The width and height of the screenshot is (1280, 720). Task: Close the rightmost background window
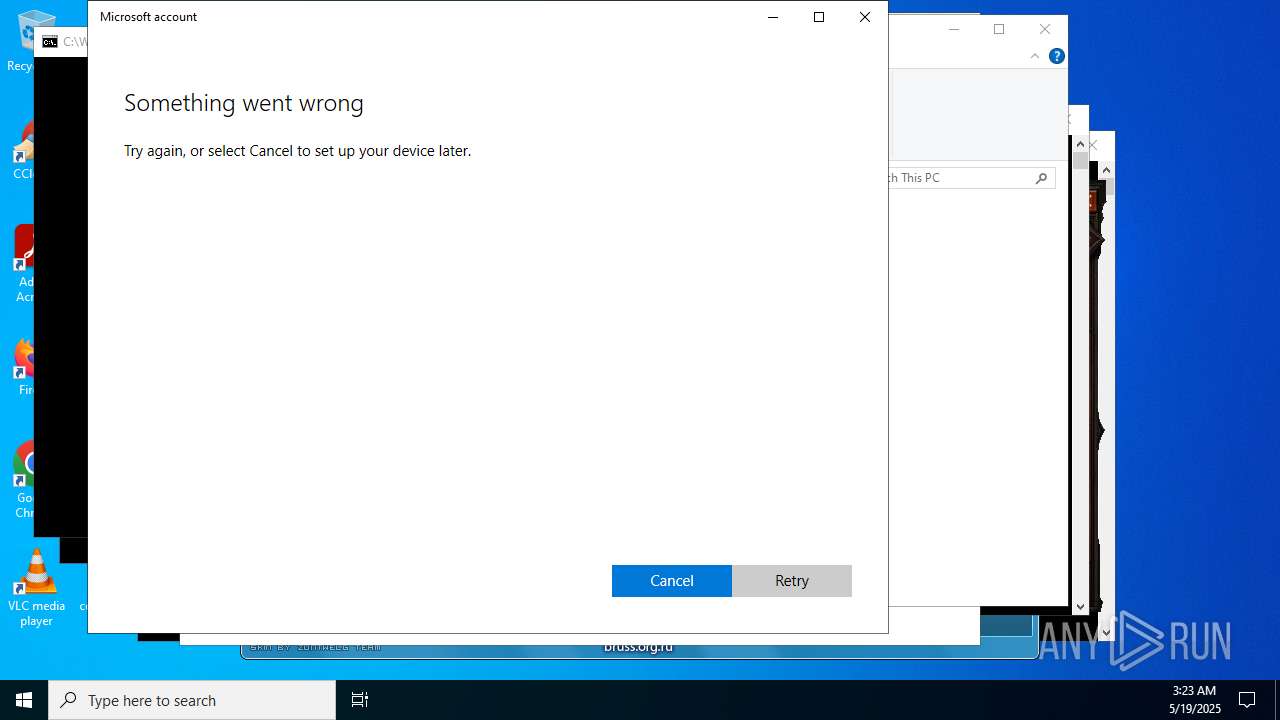click(1093, 145)
